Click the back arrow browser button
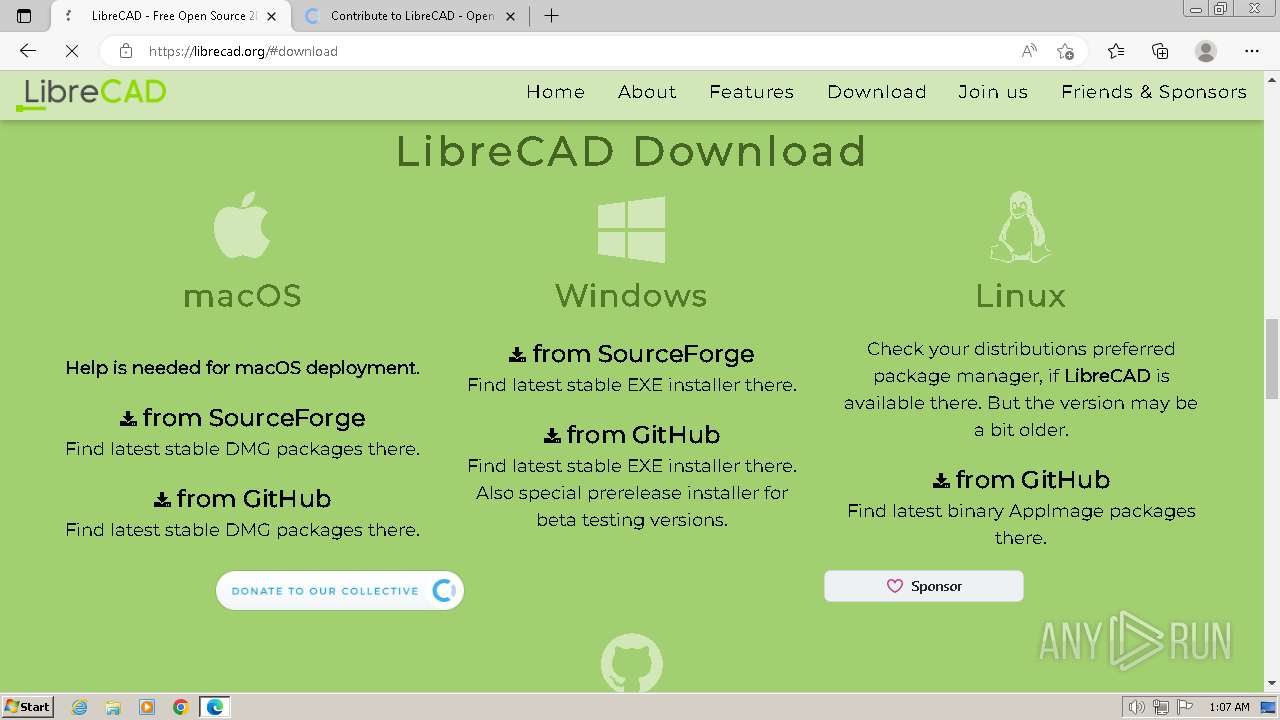This screenshot has height=720, width=1280. [28, 51]
